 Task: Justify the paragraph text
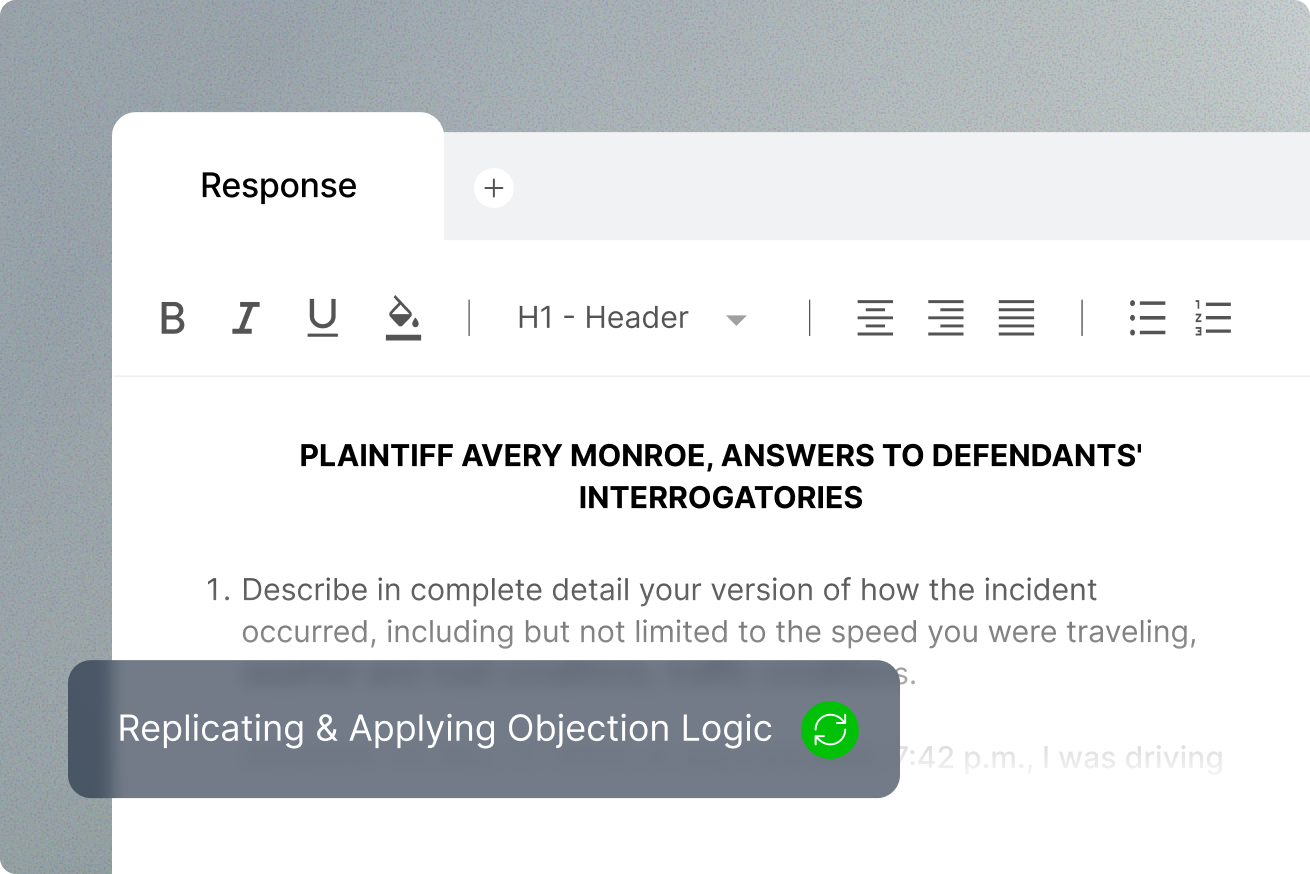pyautogui.click(x=1016, y=318)
